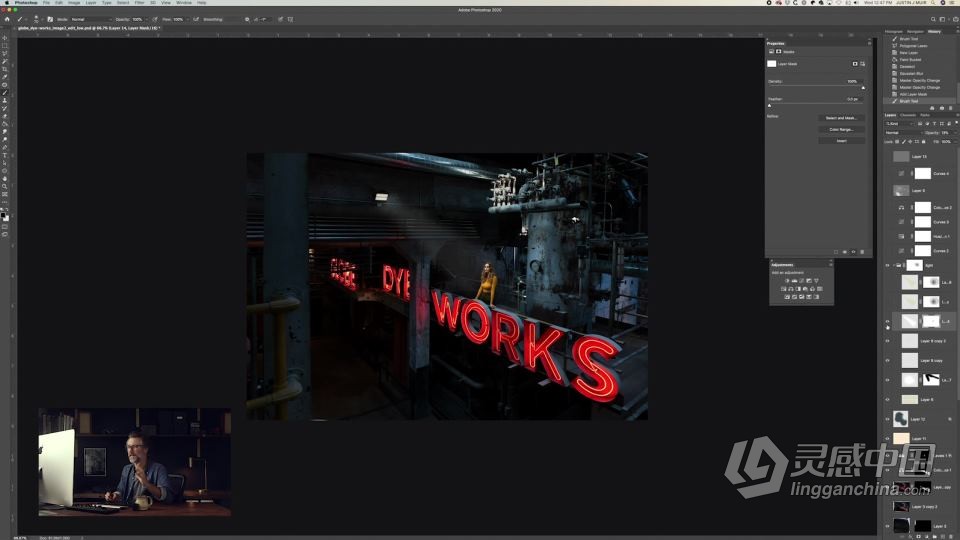Collapse the light layer group
960x540 pixels.
click(x=893, y=265)
